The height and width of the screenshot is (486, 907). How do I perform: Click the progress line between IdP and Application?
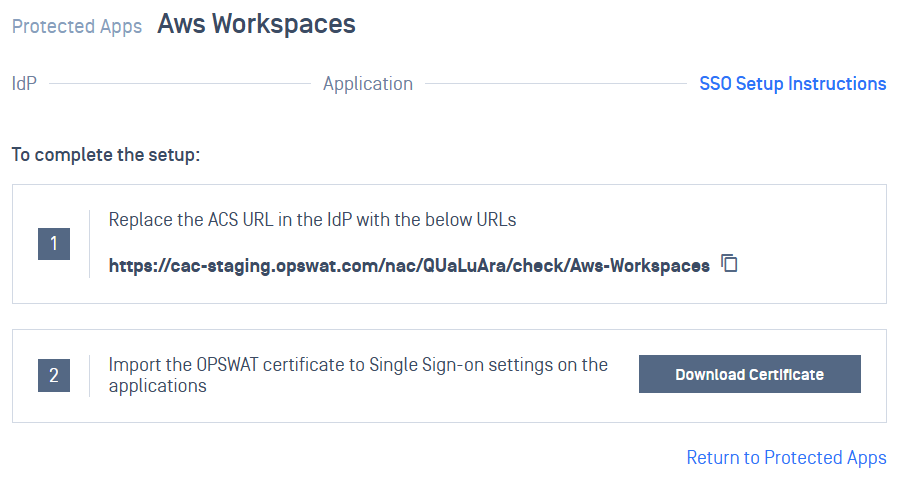pos(180,84)
